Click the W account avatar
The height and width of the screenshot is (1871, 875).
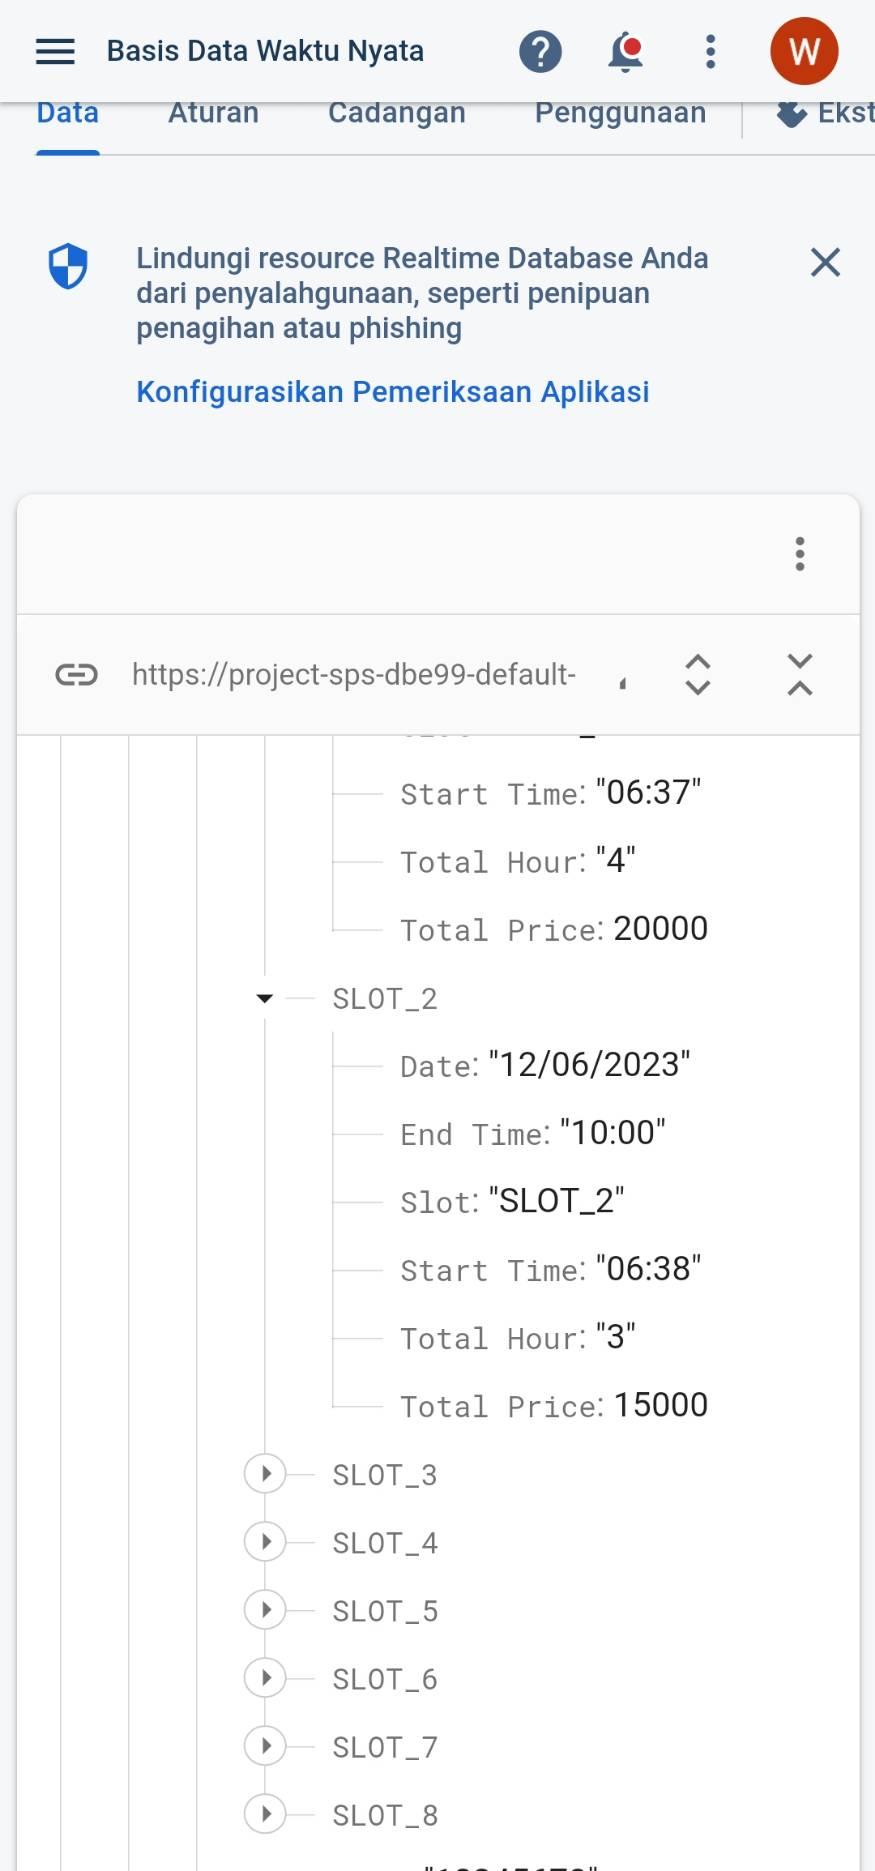coord(804,51)
